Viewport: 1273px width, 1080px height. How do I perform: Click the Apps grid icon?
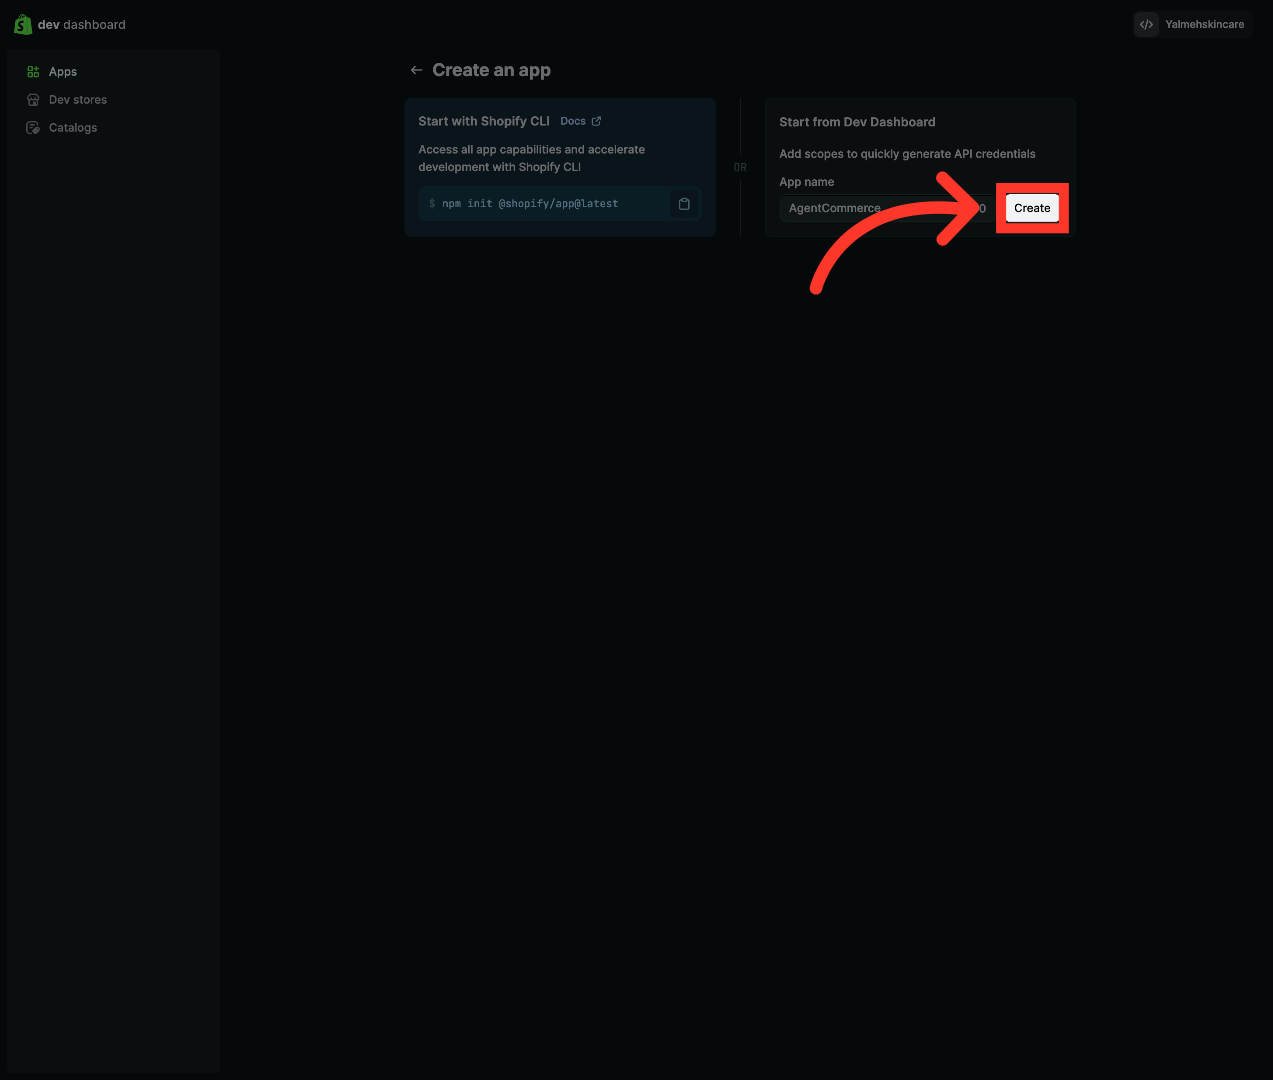click(33, 72)
